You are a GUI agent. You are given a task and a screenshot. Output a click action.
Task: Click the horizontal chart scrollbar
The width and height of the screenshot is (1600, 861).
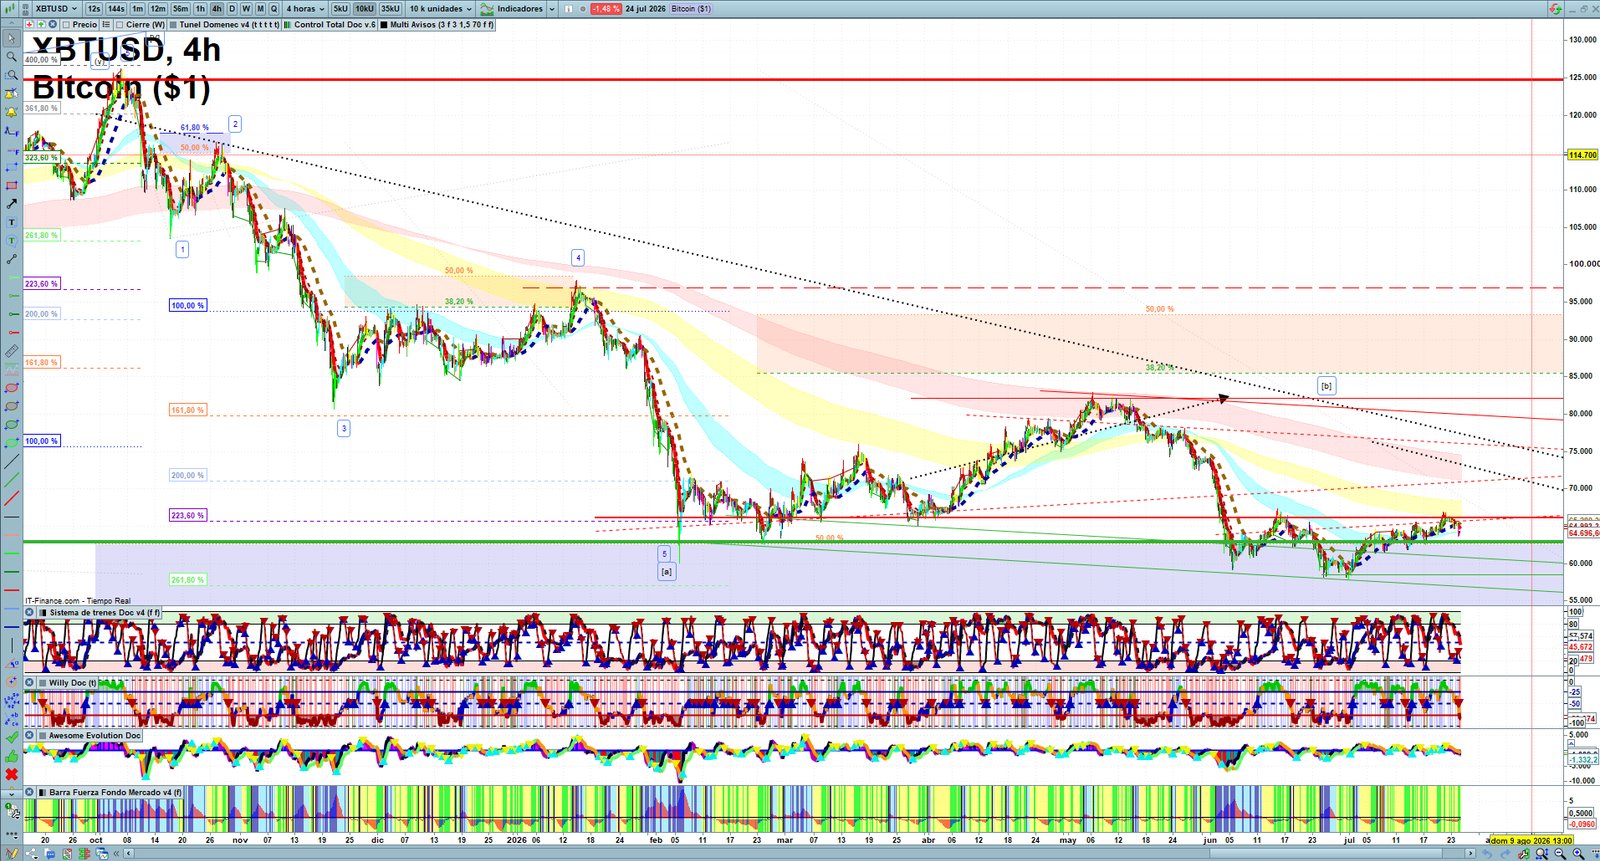(800, 853)
